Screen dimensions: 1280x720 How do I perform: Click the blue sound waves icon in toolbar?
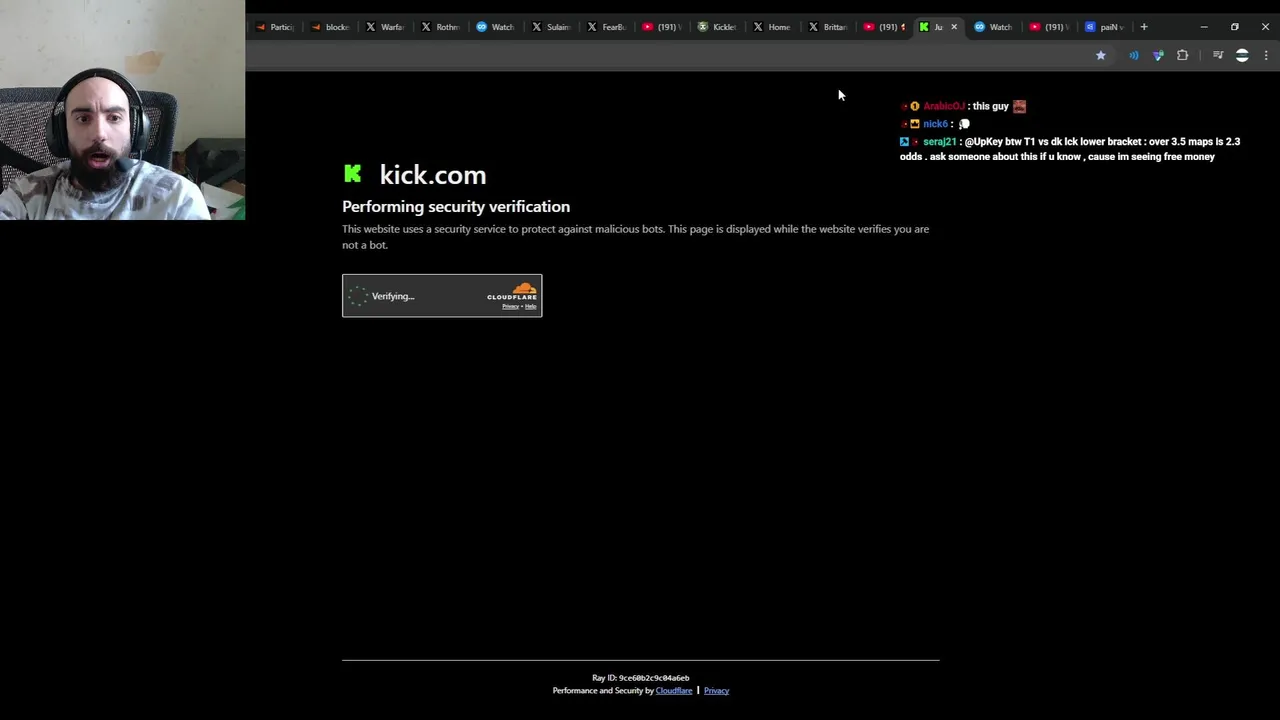pyautogui.click(x=1133, y=56)
